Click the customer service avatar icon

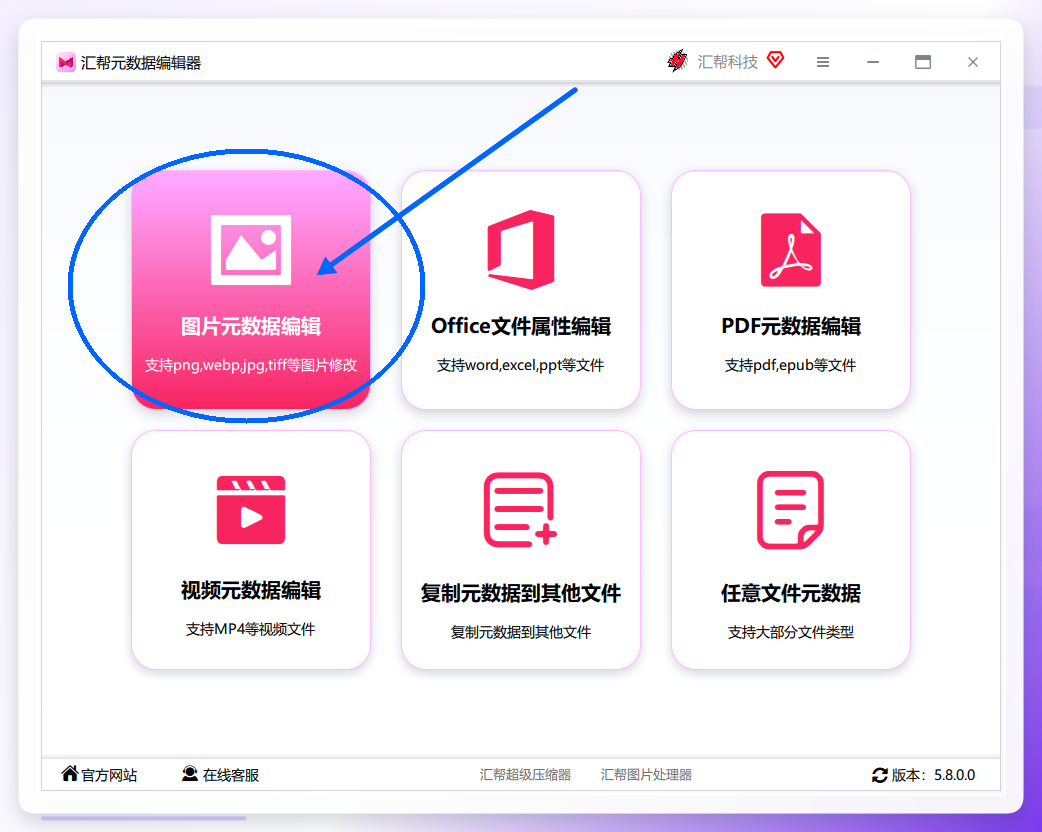190,774
